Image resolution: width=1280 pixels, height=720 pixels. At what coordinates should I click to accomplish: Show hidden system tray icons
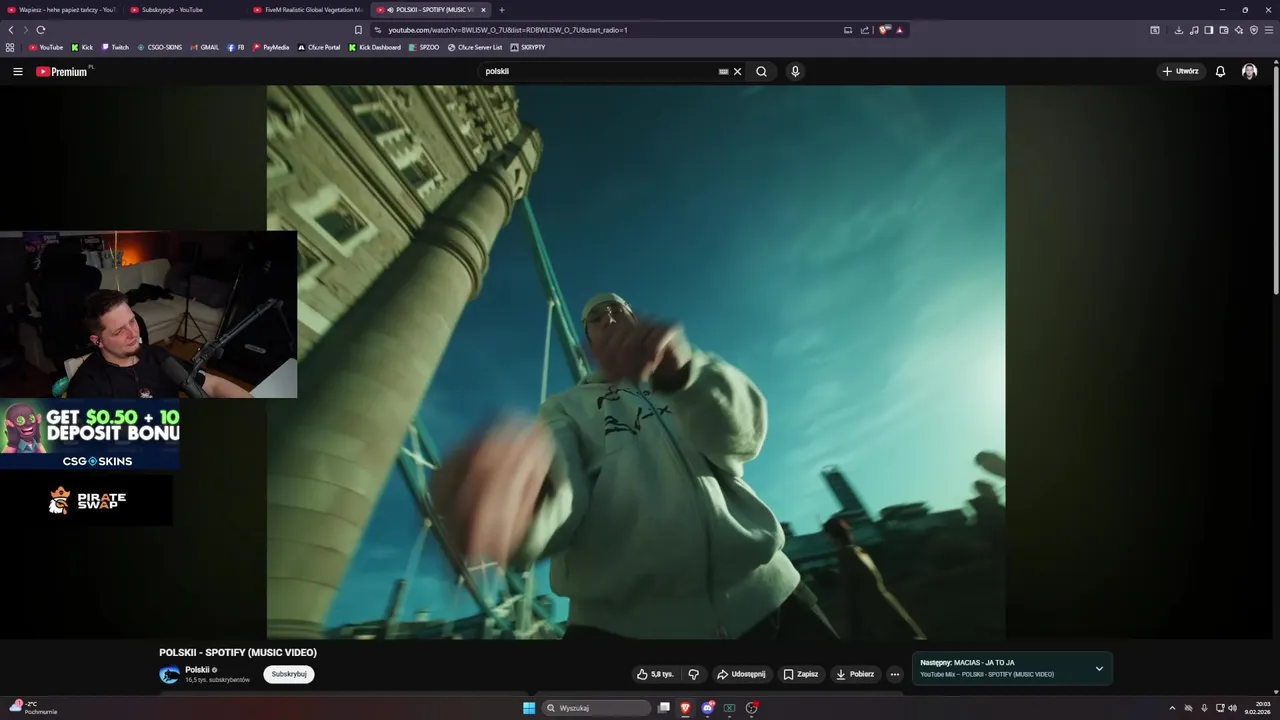[x=1172, y=708]
